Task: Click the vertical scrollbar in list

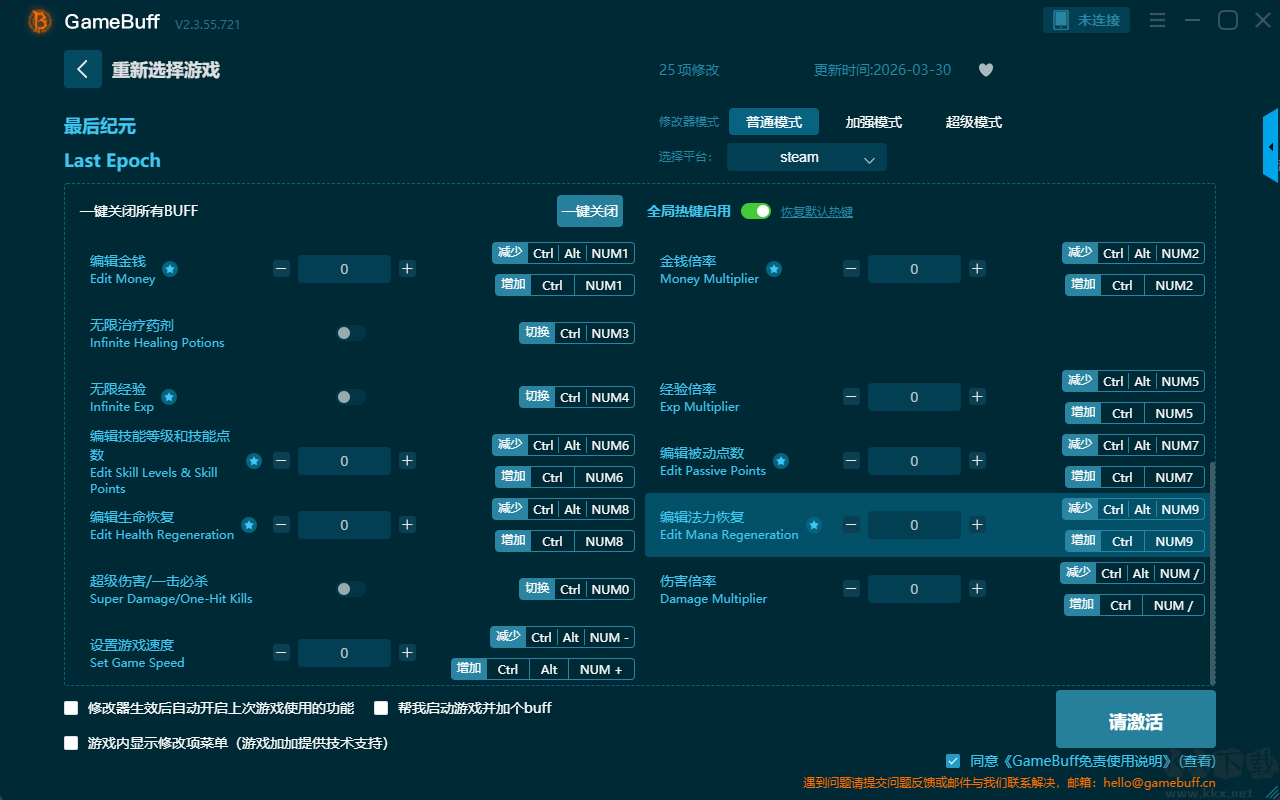Action: [x=1212, y=573]
